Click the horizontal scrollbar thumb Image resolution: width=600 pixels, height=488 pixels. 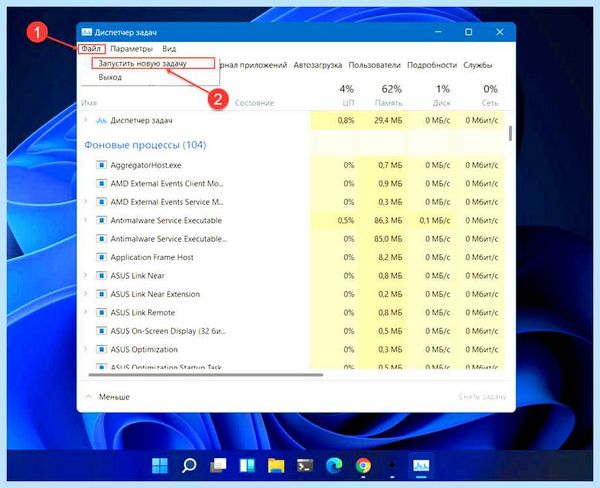(x=205, y=375)
